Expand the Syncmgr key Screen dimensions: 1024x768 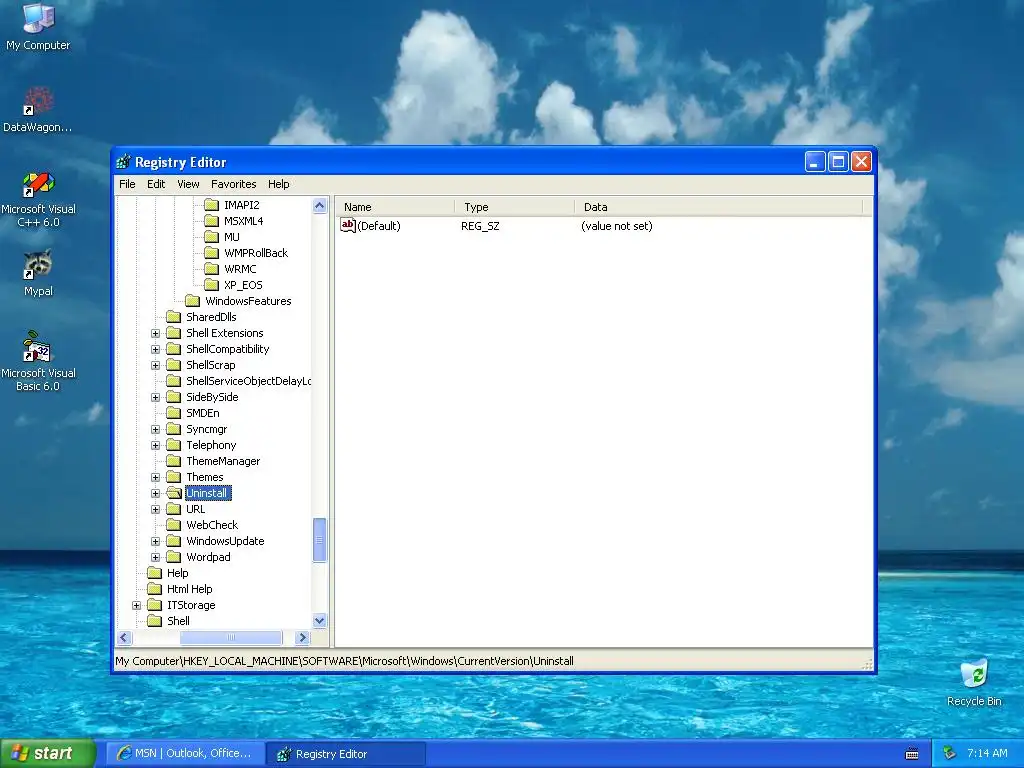(155, 429)
